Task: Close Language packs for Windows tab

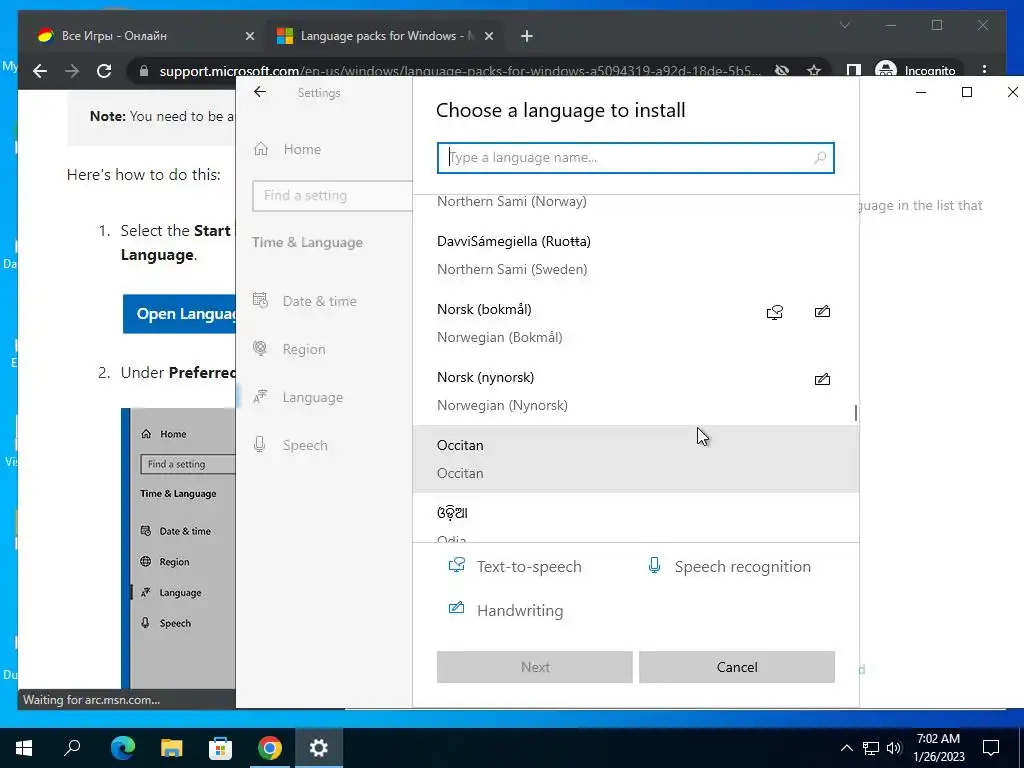Action: (x=488, y=37)
